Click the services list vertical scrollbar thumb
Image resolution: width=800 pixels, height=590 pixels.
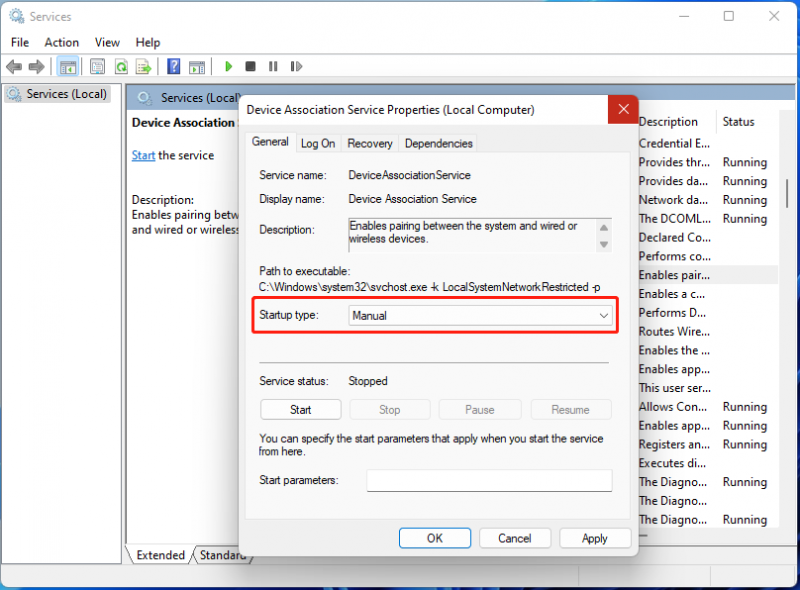point(787,193)
